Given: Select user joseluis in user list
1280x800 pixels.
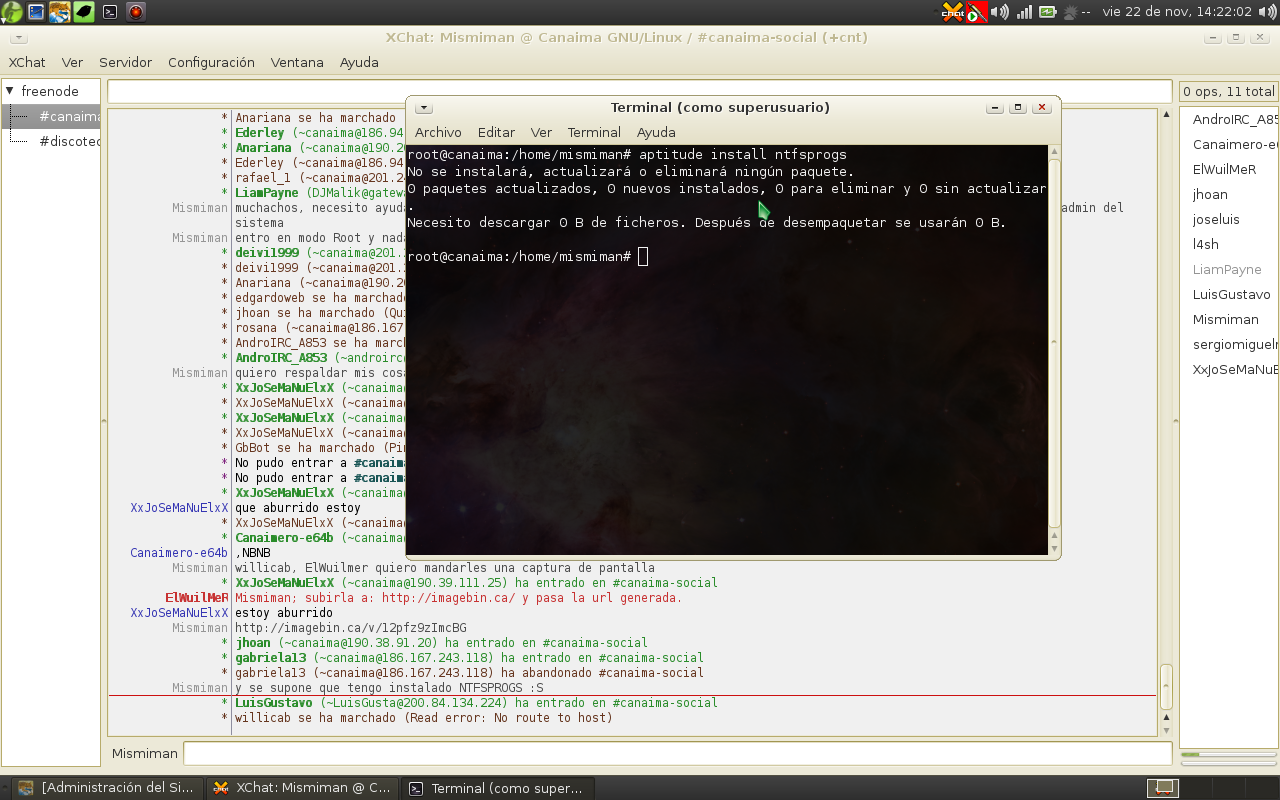Looking at the screenshot, I should pos(1216,219).
